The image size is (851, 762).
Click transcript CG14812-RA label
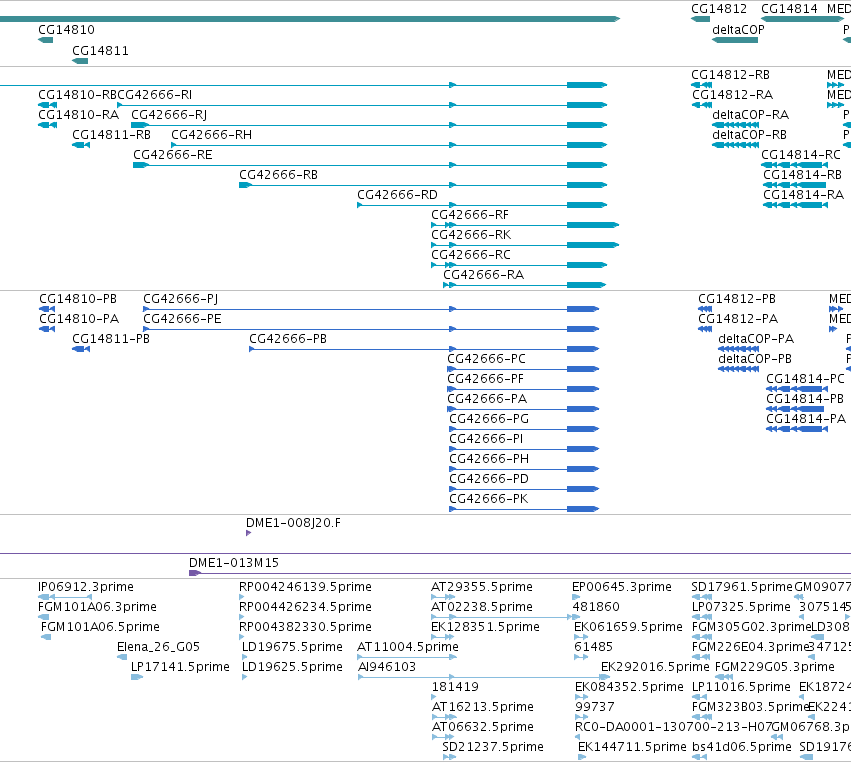(x=733, y=95)
